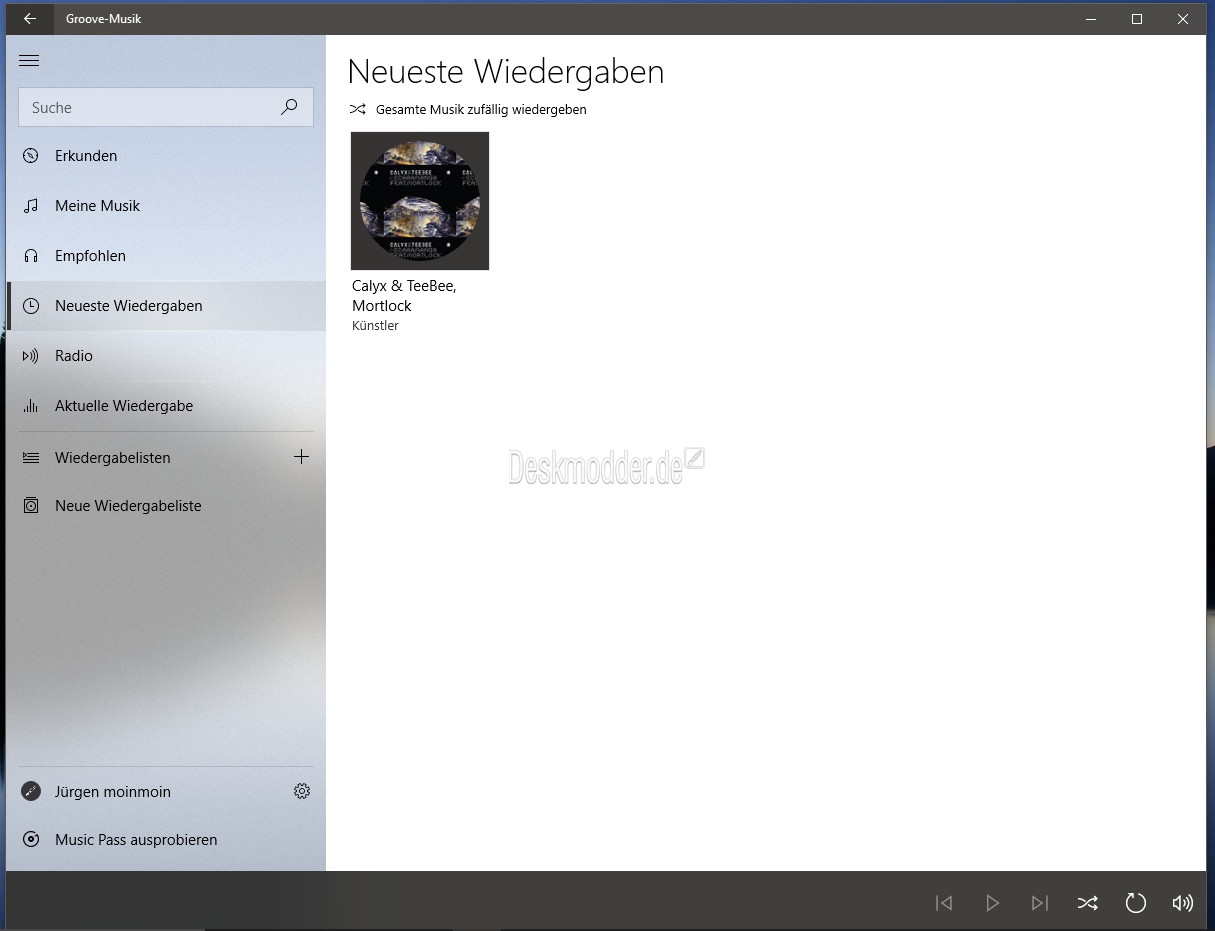
Task: Collapse the hamburger navigation menu
Action: 29,61
